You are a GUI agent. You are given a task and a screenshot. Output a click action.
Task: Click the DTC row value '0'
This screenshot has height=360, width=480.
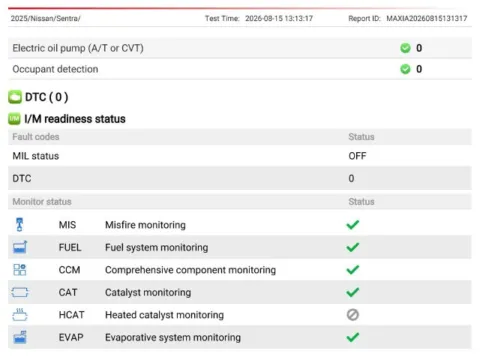(351, 178)
